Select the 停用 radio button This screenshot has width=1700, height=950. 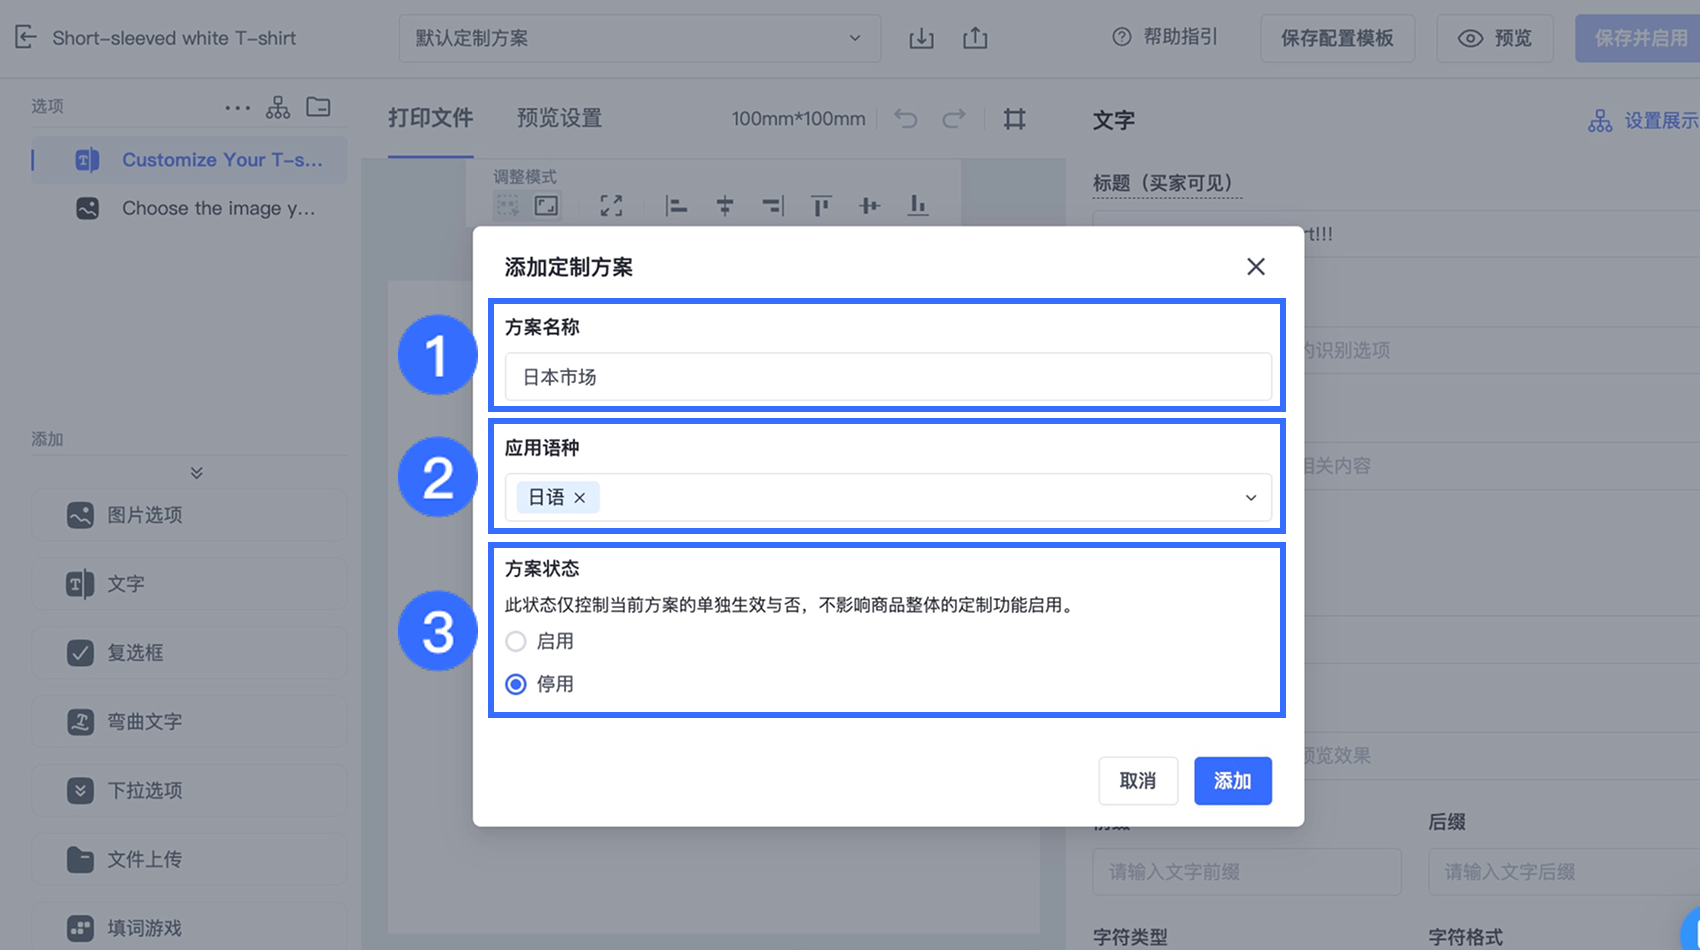pos(516,685)
